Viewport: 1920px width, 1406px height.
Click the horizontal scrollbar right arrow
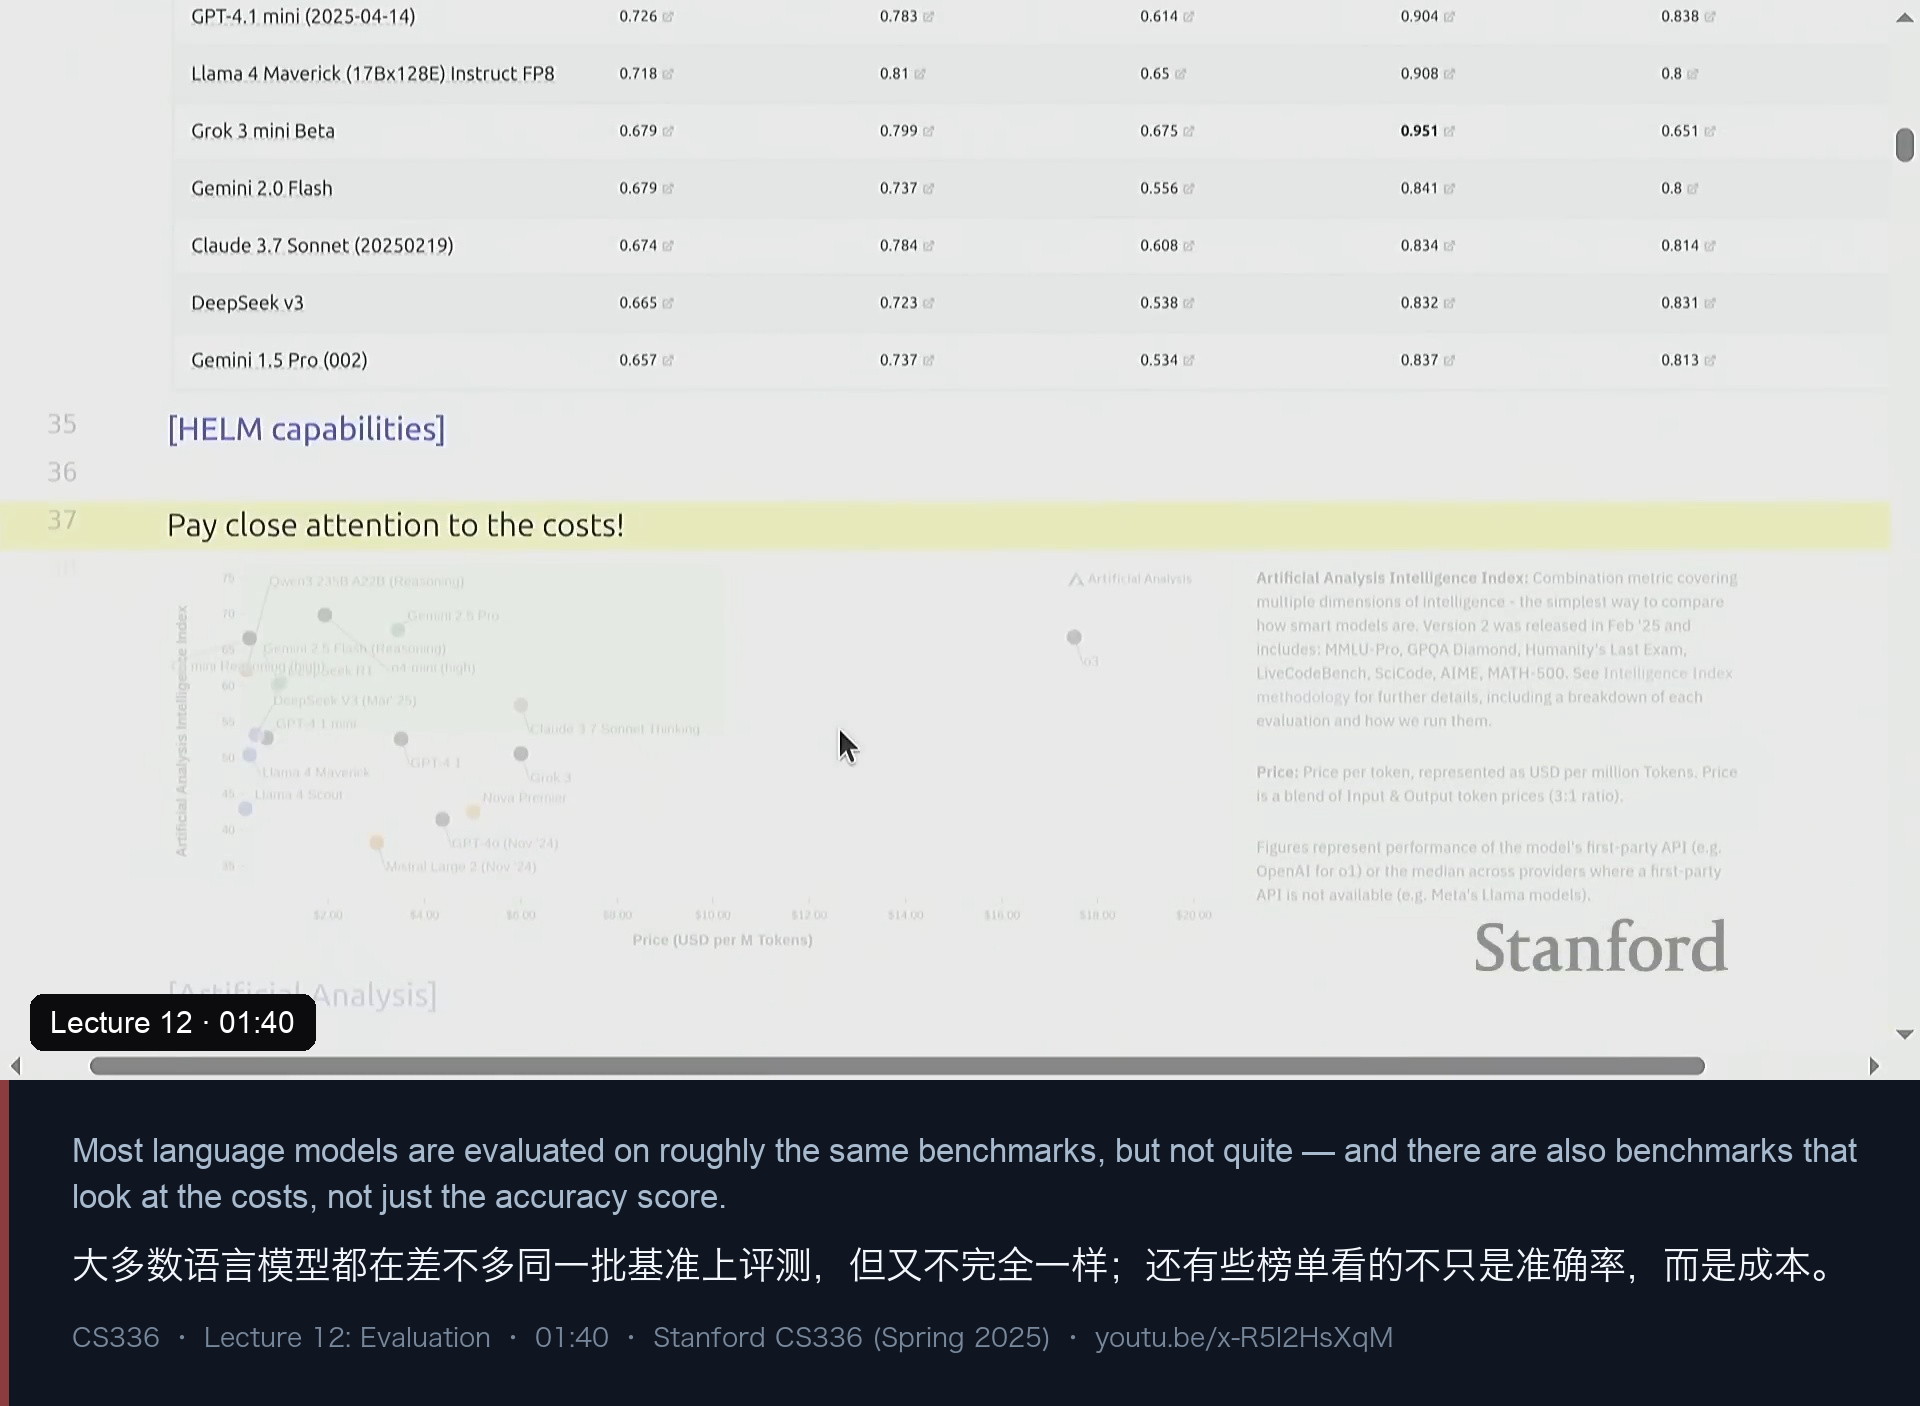click(1874, 1066)
